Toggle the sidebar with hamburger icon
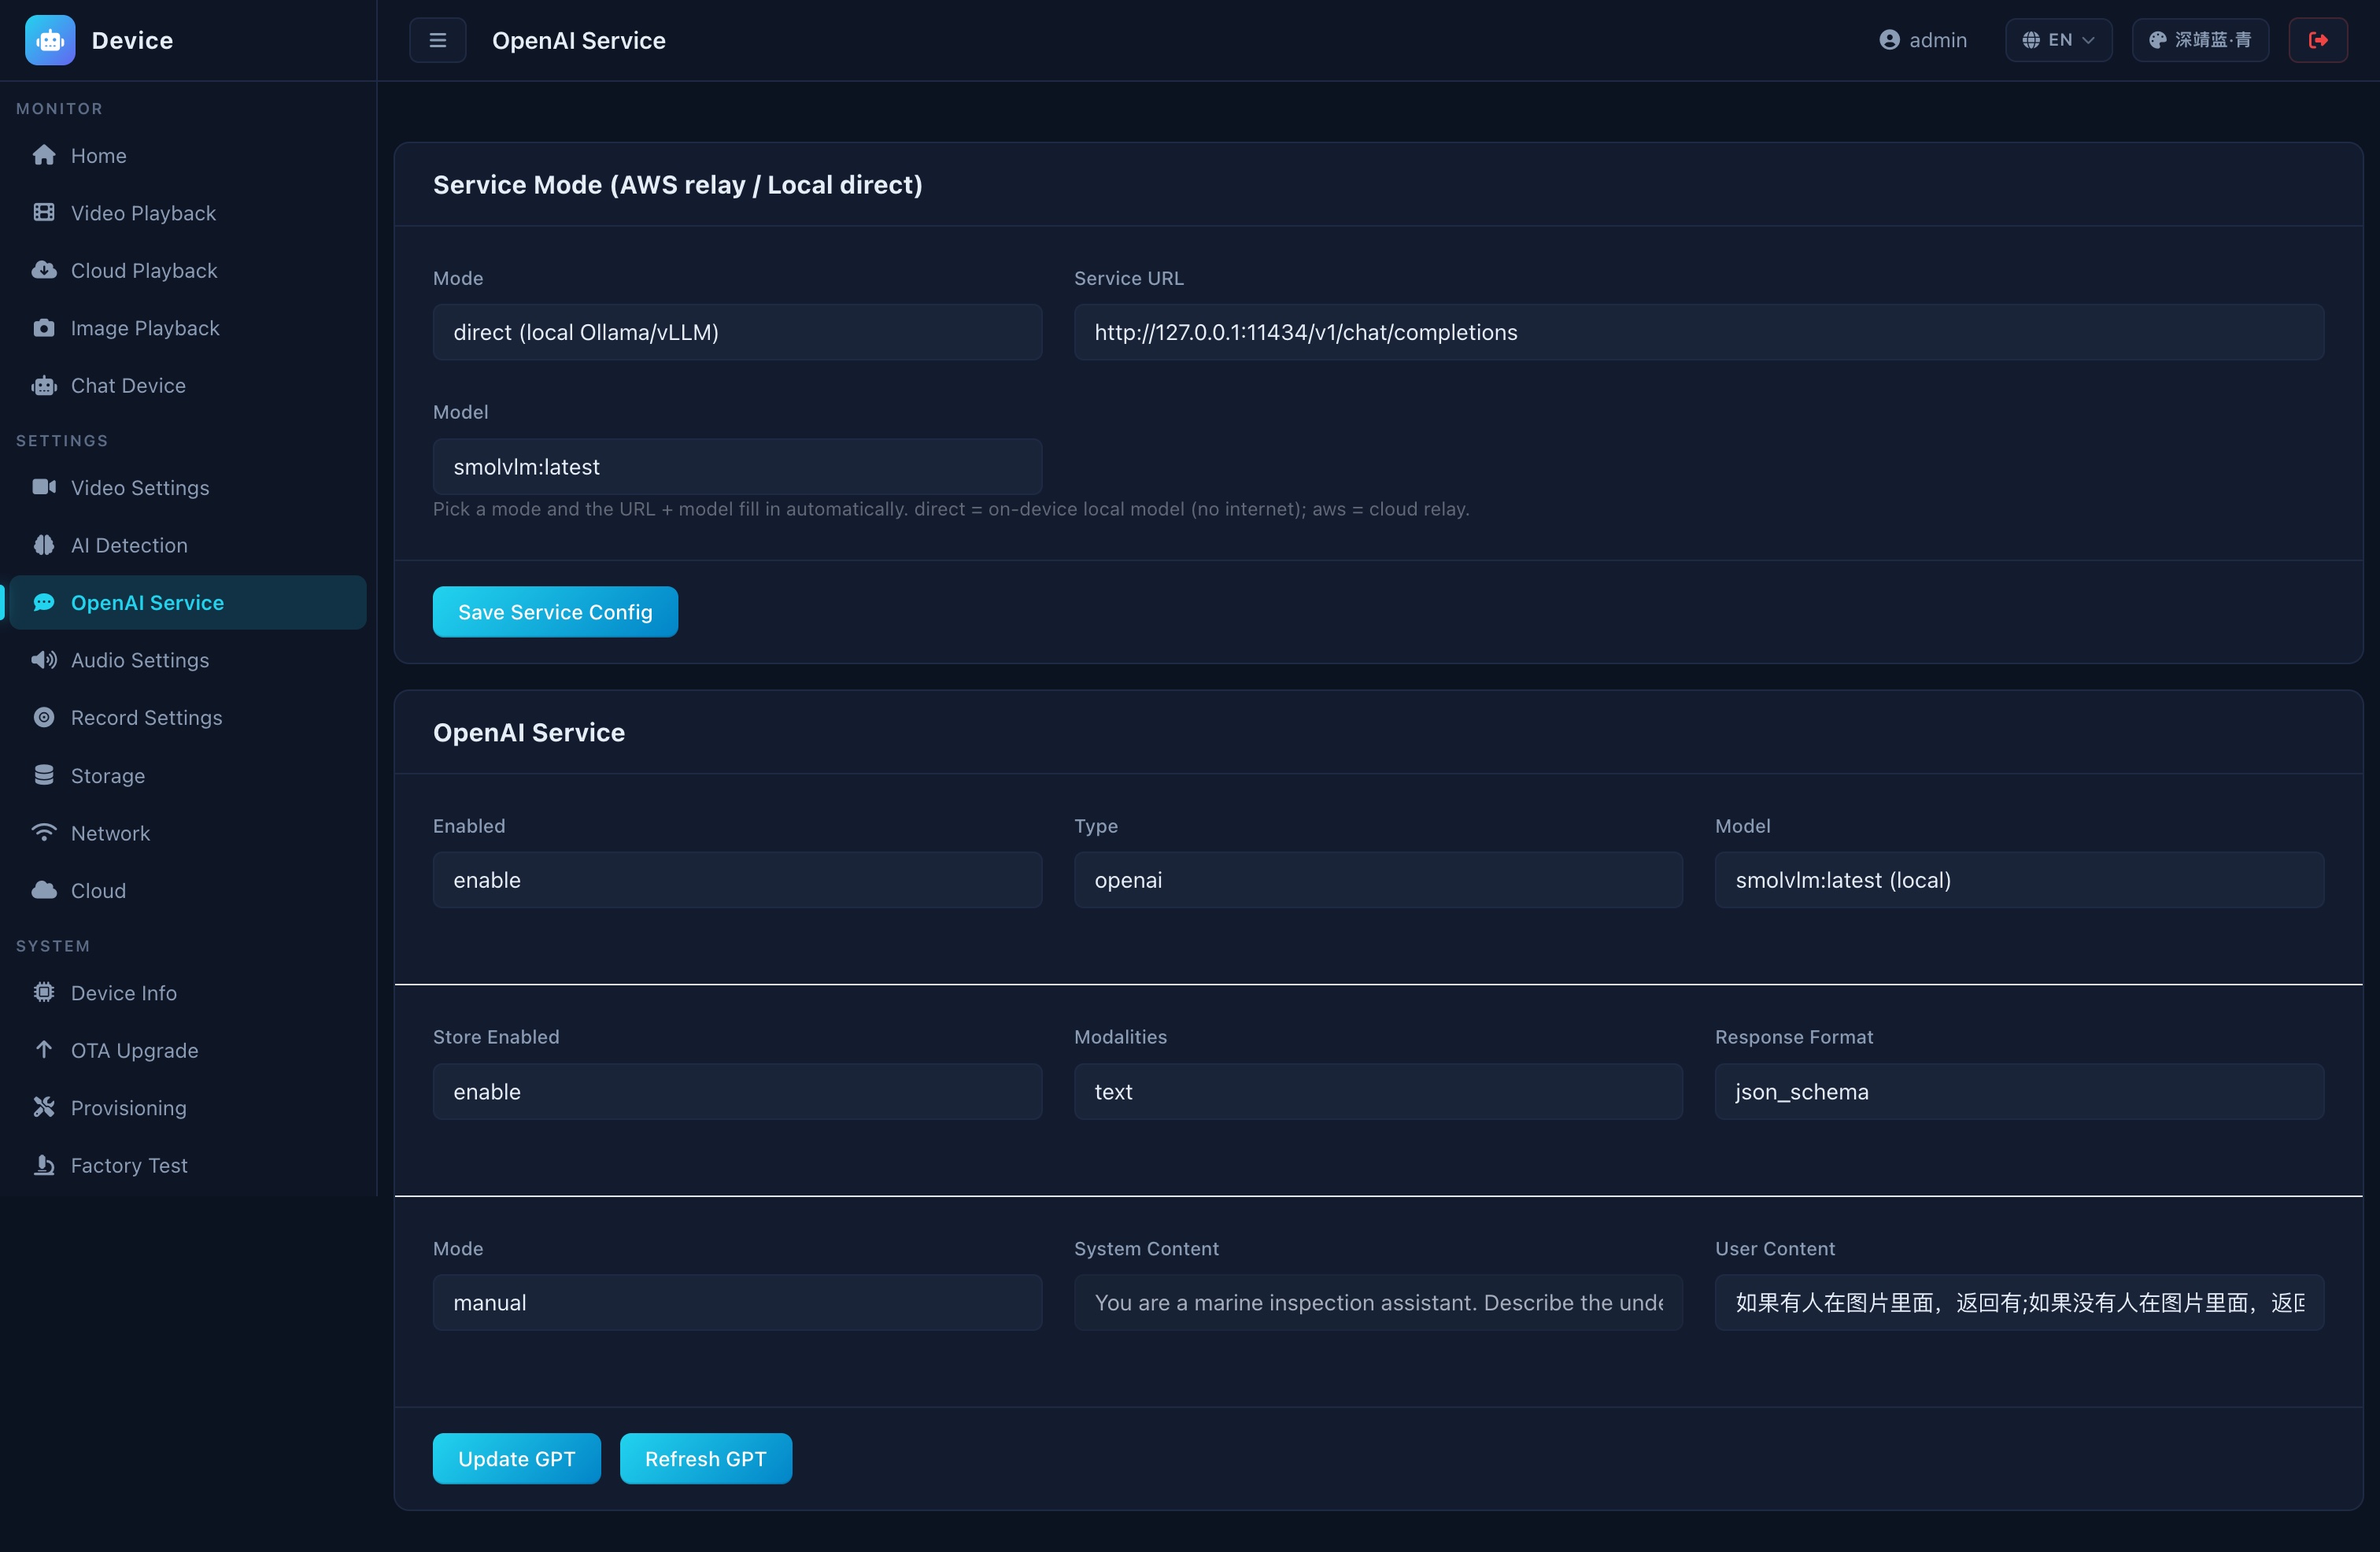Viewport: 2380px width, 1552px height. click(438, 40)
